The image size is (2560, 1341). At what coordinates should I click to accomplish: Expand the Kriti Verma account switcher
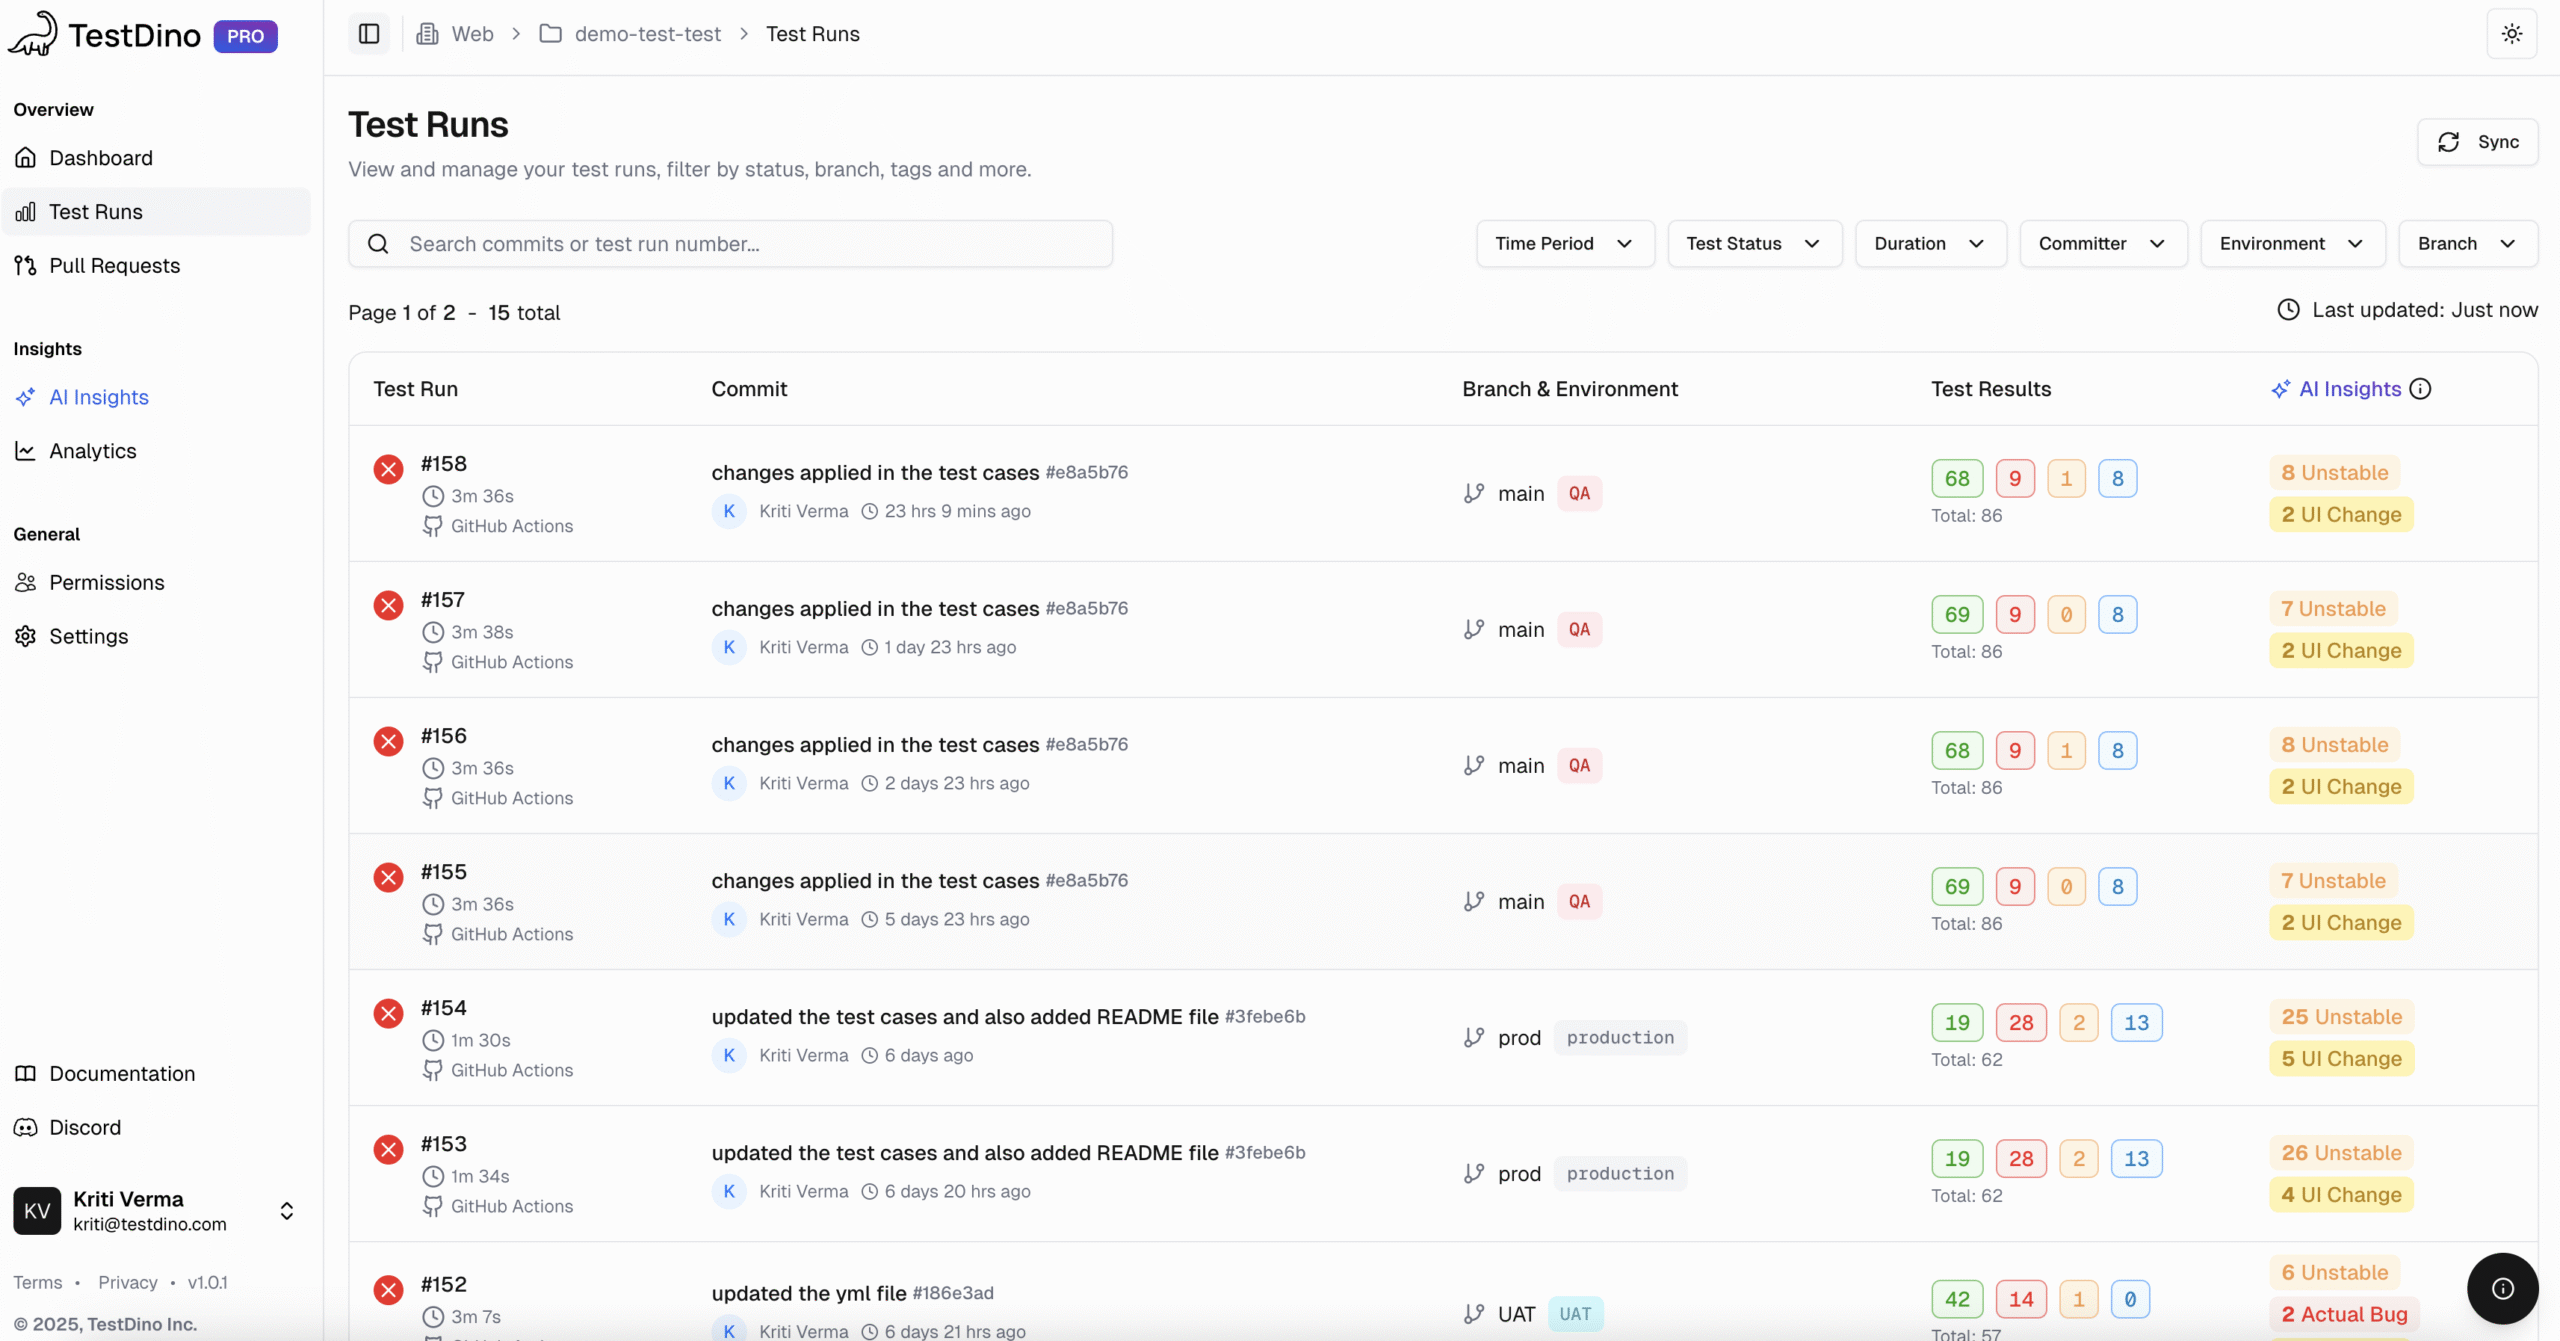tap(286, 1211)
